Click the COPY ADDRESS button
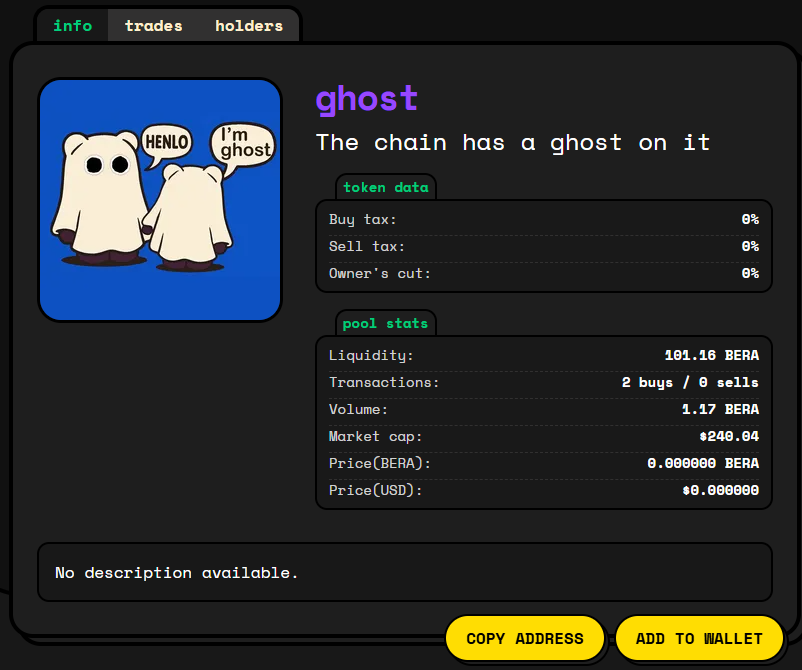Screen dimensions: 802x670 525,638
